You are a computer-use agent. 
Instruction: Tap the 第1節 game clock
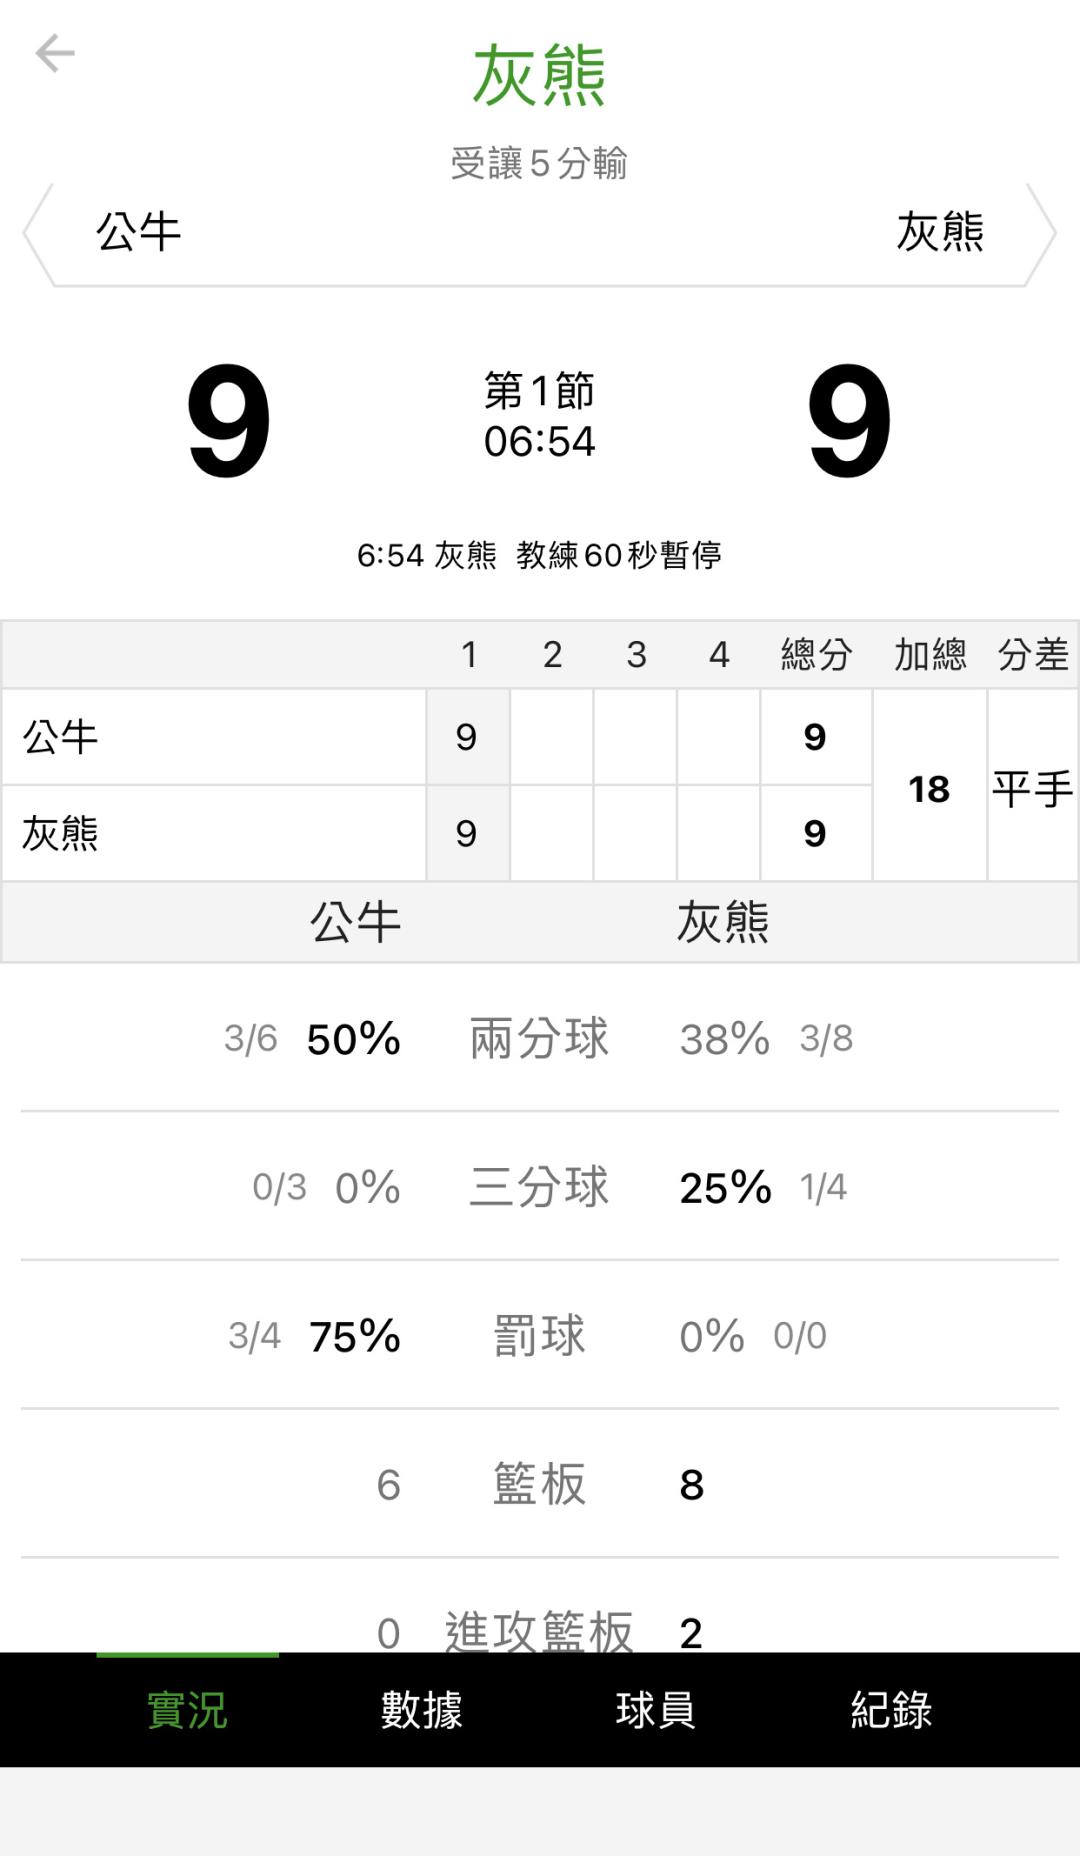539,416
